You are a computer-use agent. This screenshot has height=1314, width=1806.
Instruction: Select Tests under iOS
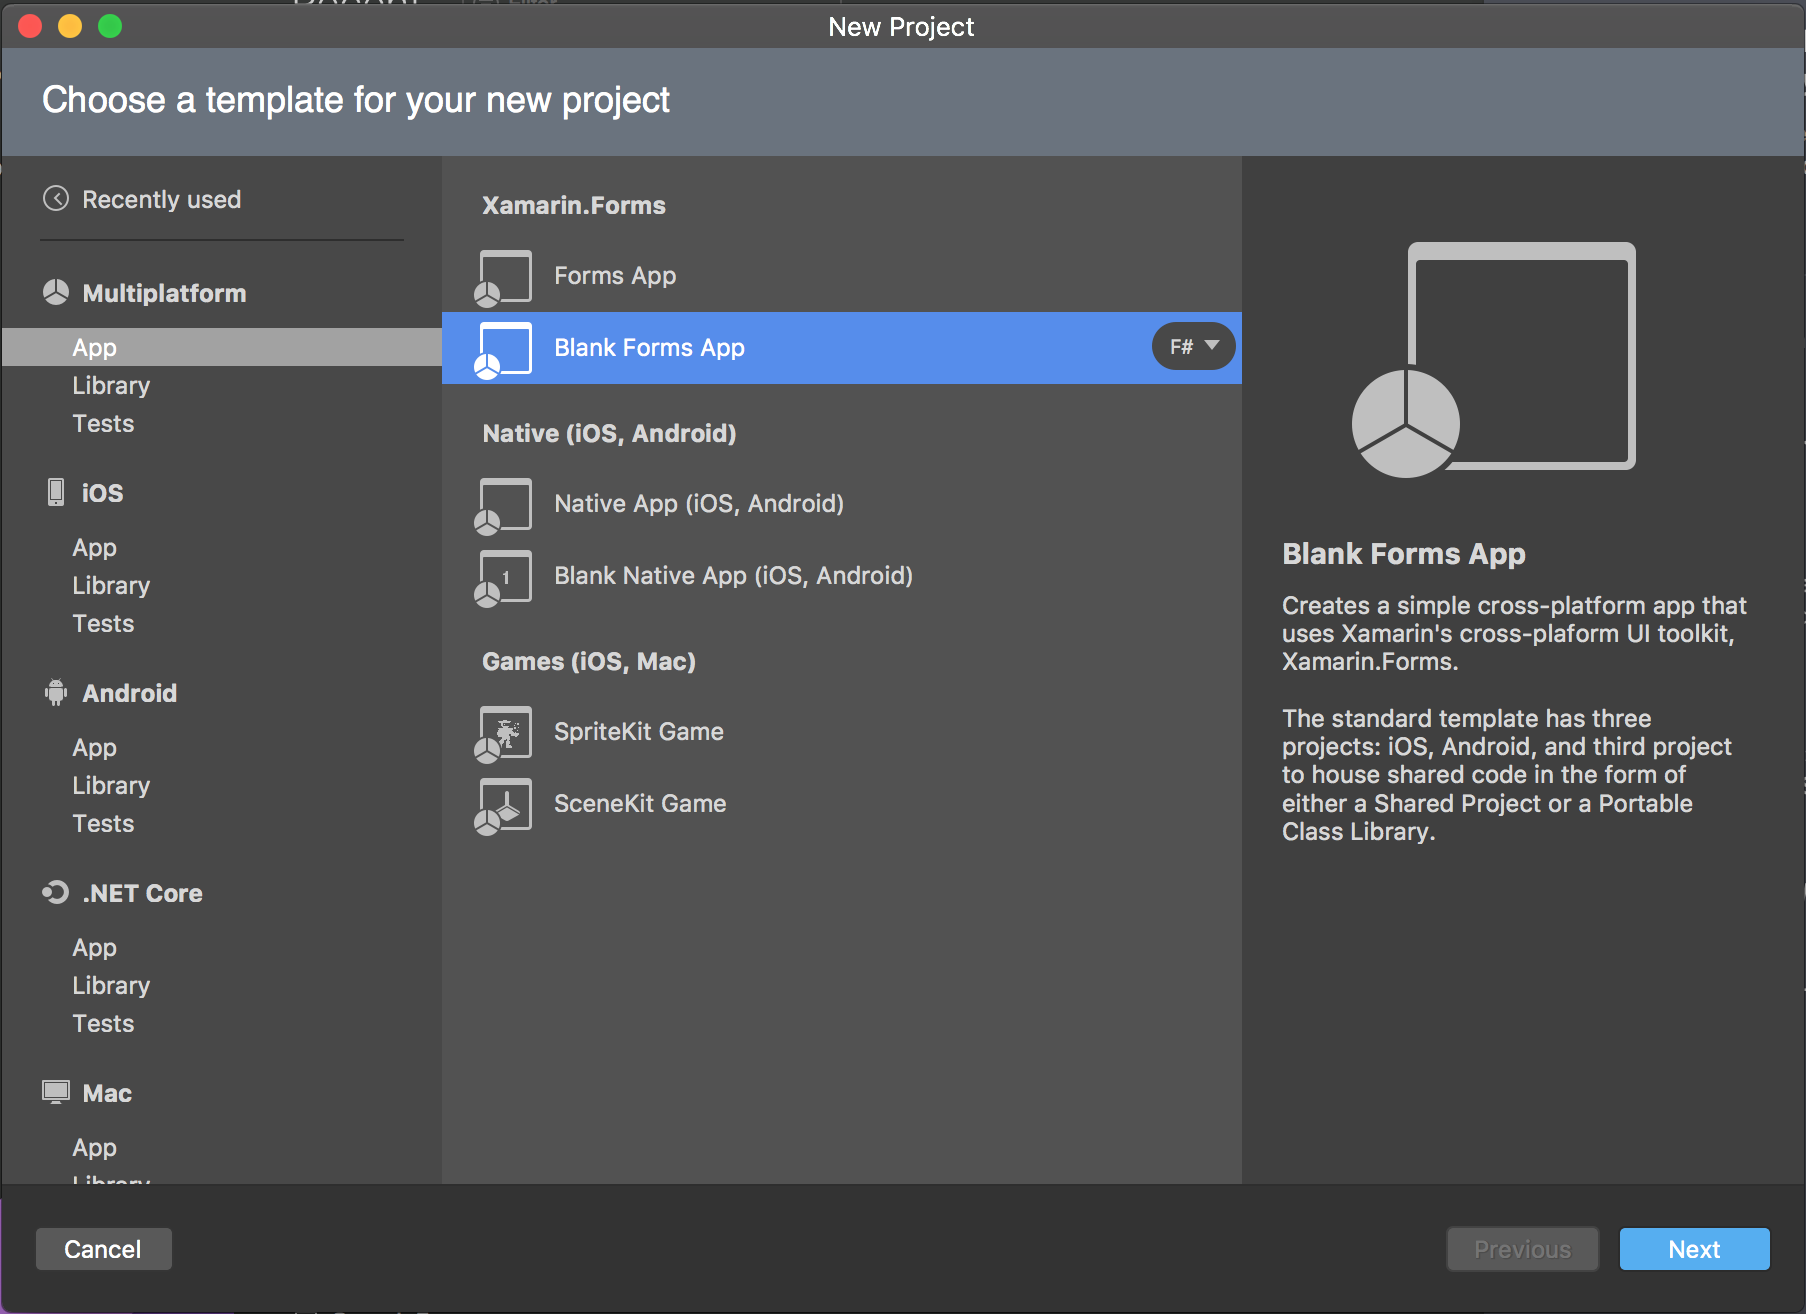click(x=103, y=623)
